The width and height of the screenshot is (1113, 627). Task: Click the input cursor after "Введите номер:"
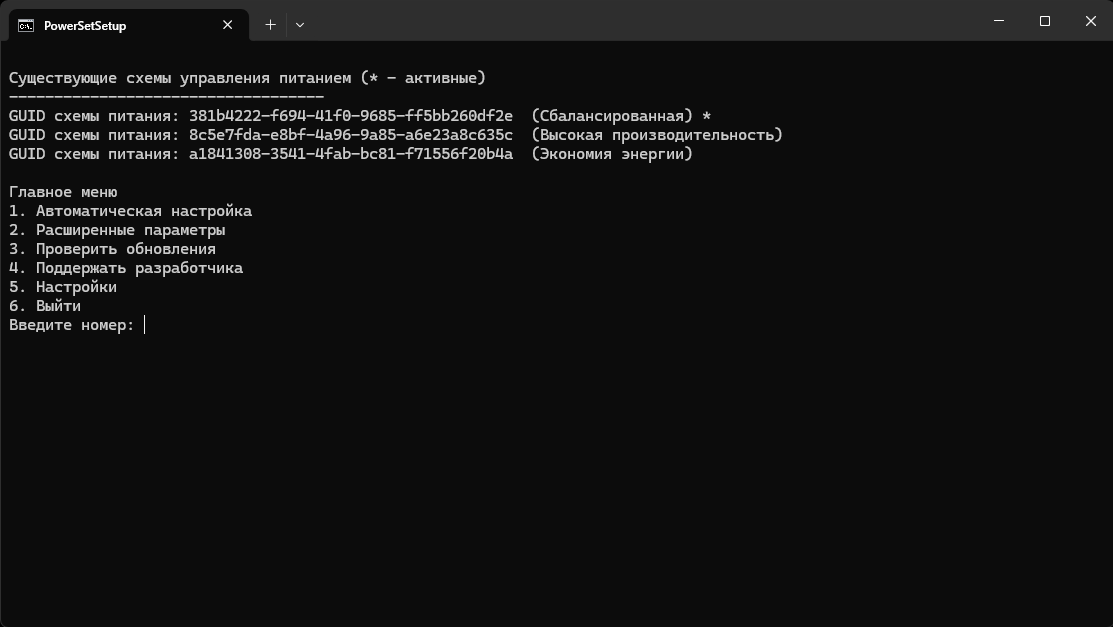[x=145, y=325]
